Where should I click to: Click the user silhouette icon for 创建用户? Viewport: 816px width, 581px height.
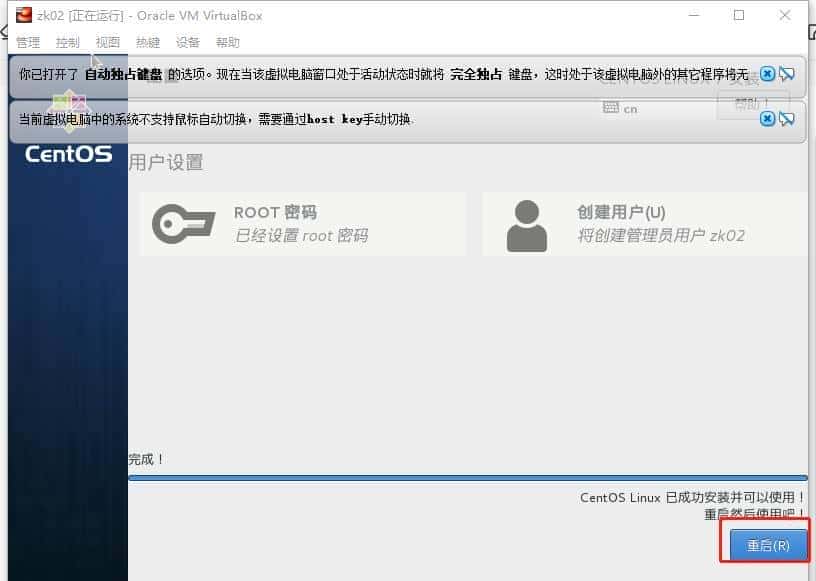tap(527, 224)
